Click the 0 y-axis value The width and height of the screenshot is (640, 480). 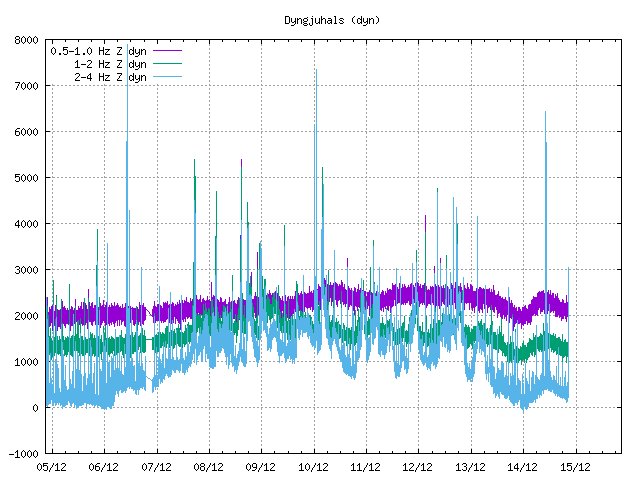(35, 408)
